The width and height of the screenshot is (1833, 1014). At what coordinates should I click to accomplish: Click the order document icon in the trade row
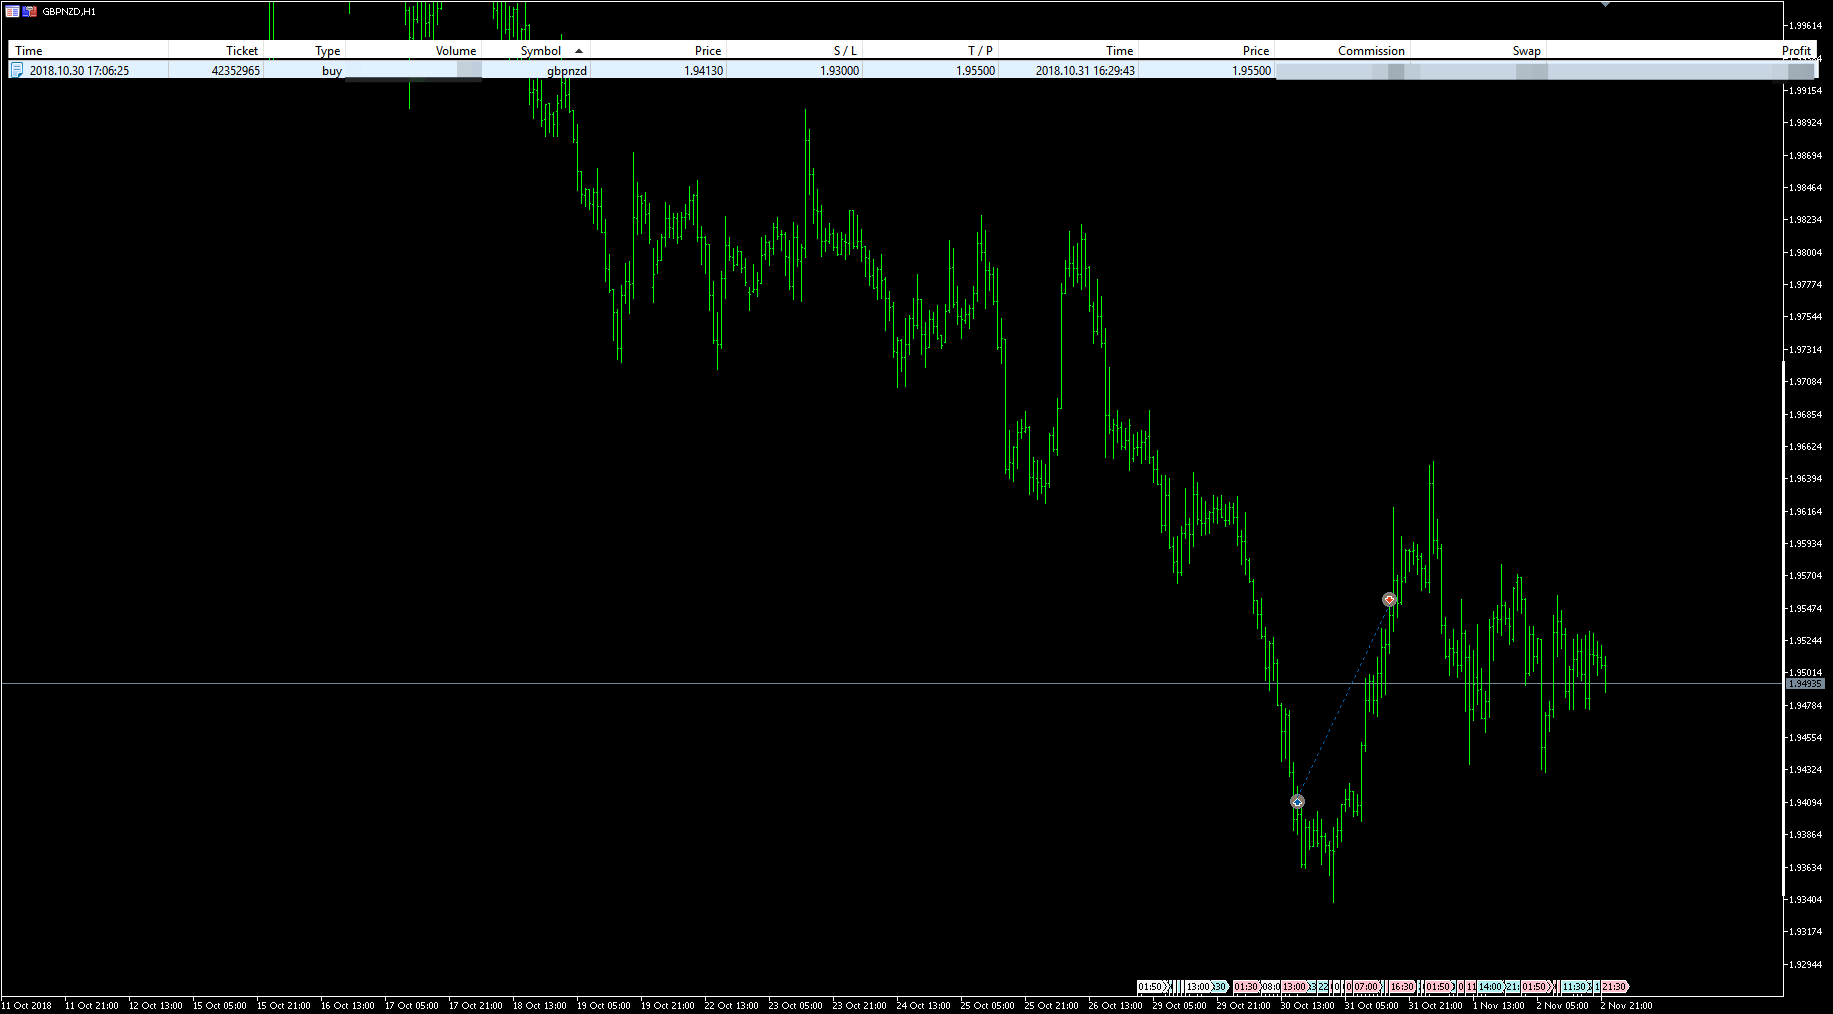17,70
